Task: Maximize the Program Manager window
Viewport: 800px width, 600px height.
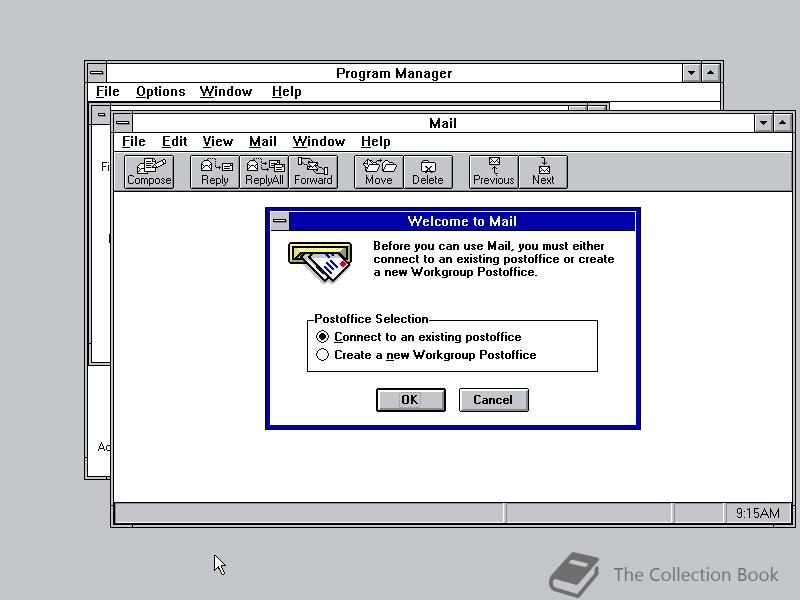Action: click(x=711, y=72)
